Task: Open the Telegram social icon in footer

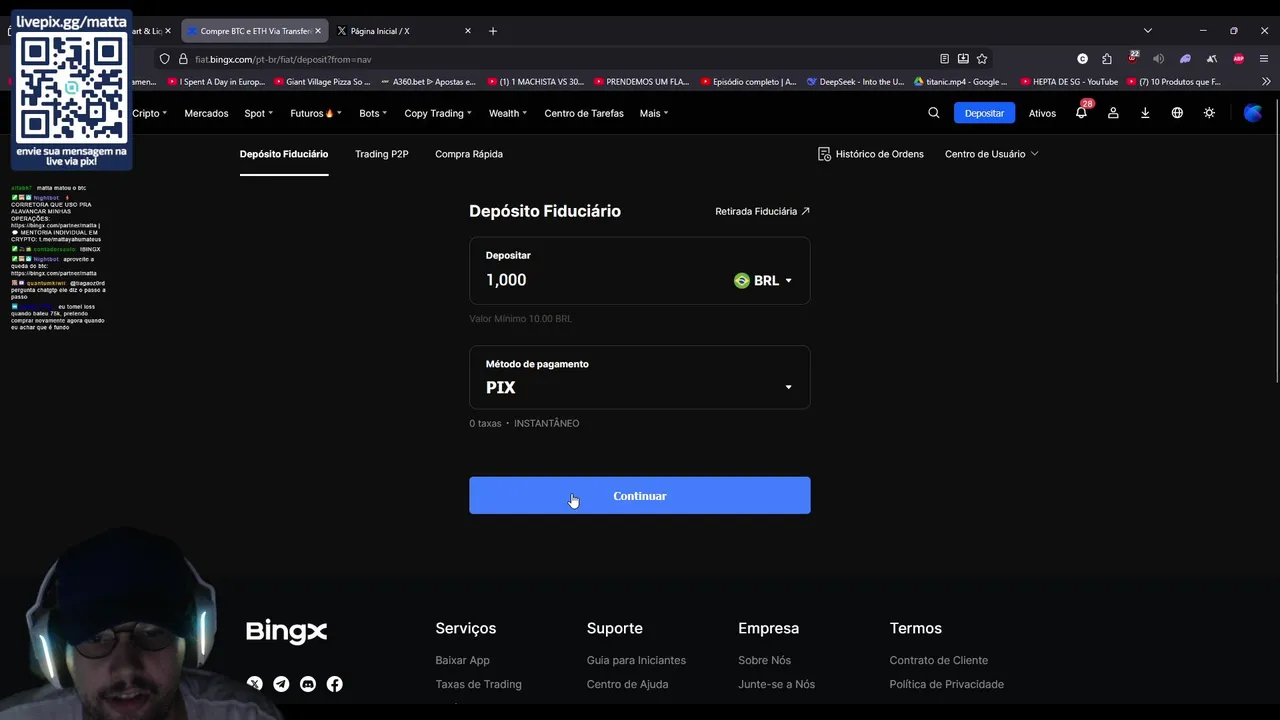Action: pyautogui.click(x=281, y=684)
